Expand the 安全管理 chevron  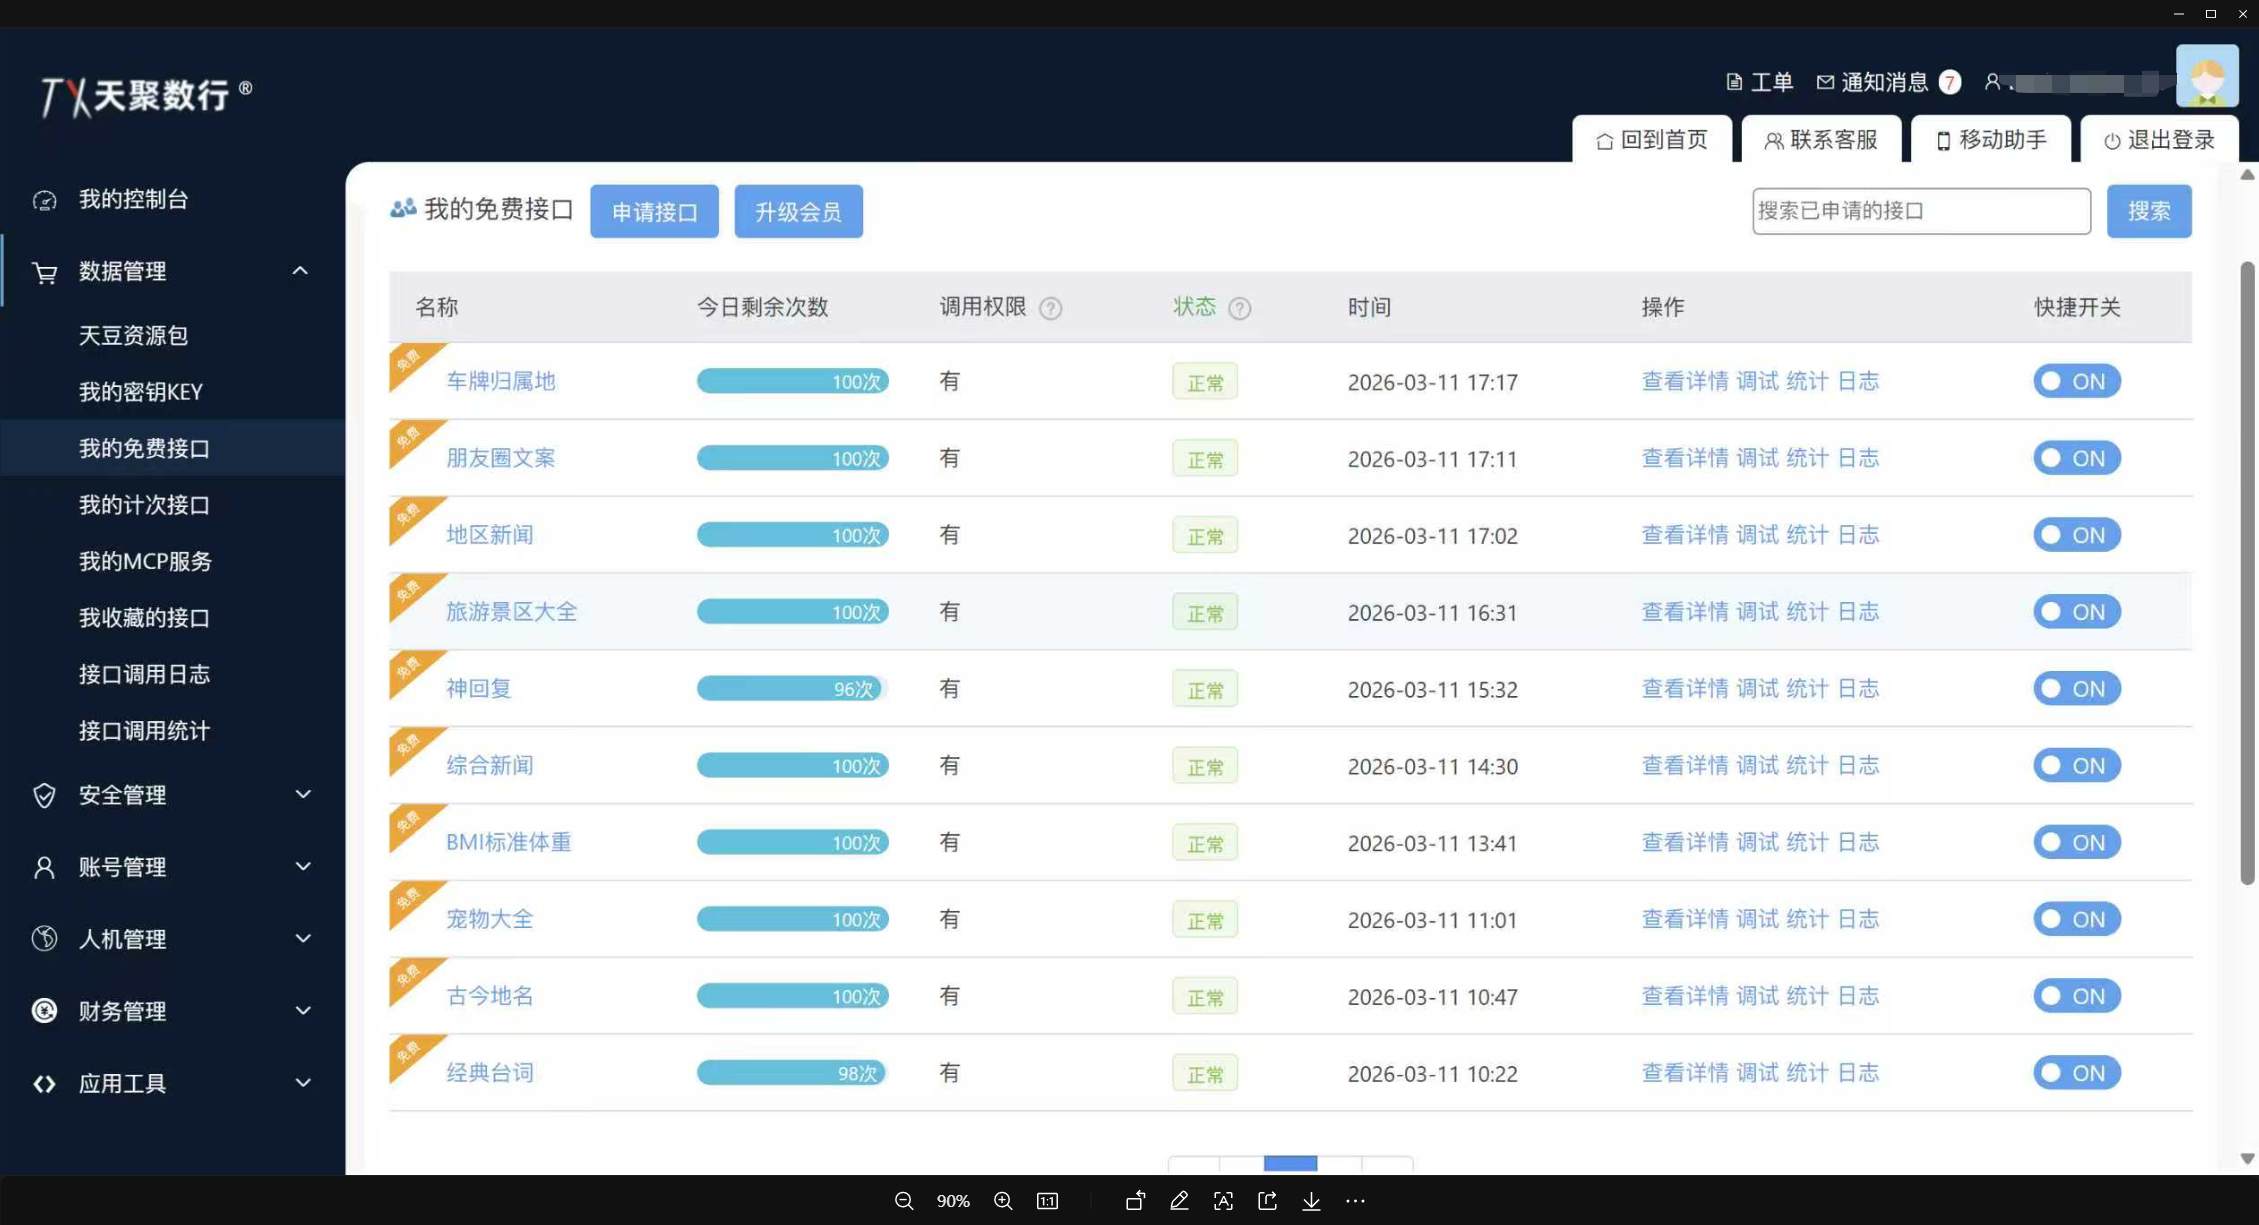(x=303, y=794)
